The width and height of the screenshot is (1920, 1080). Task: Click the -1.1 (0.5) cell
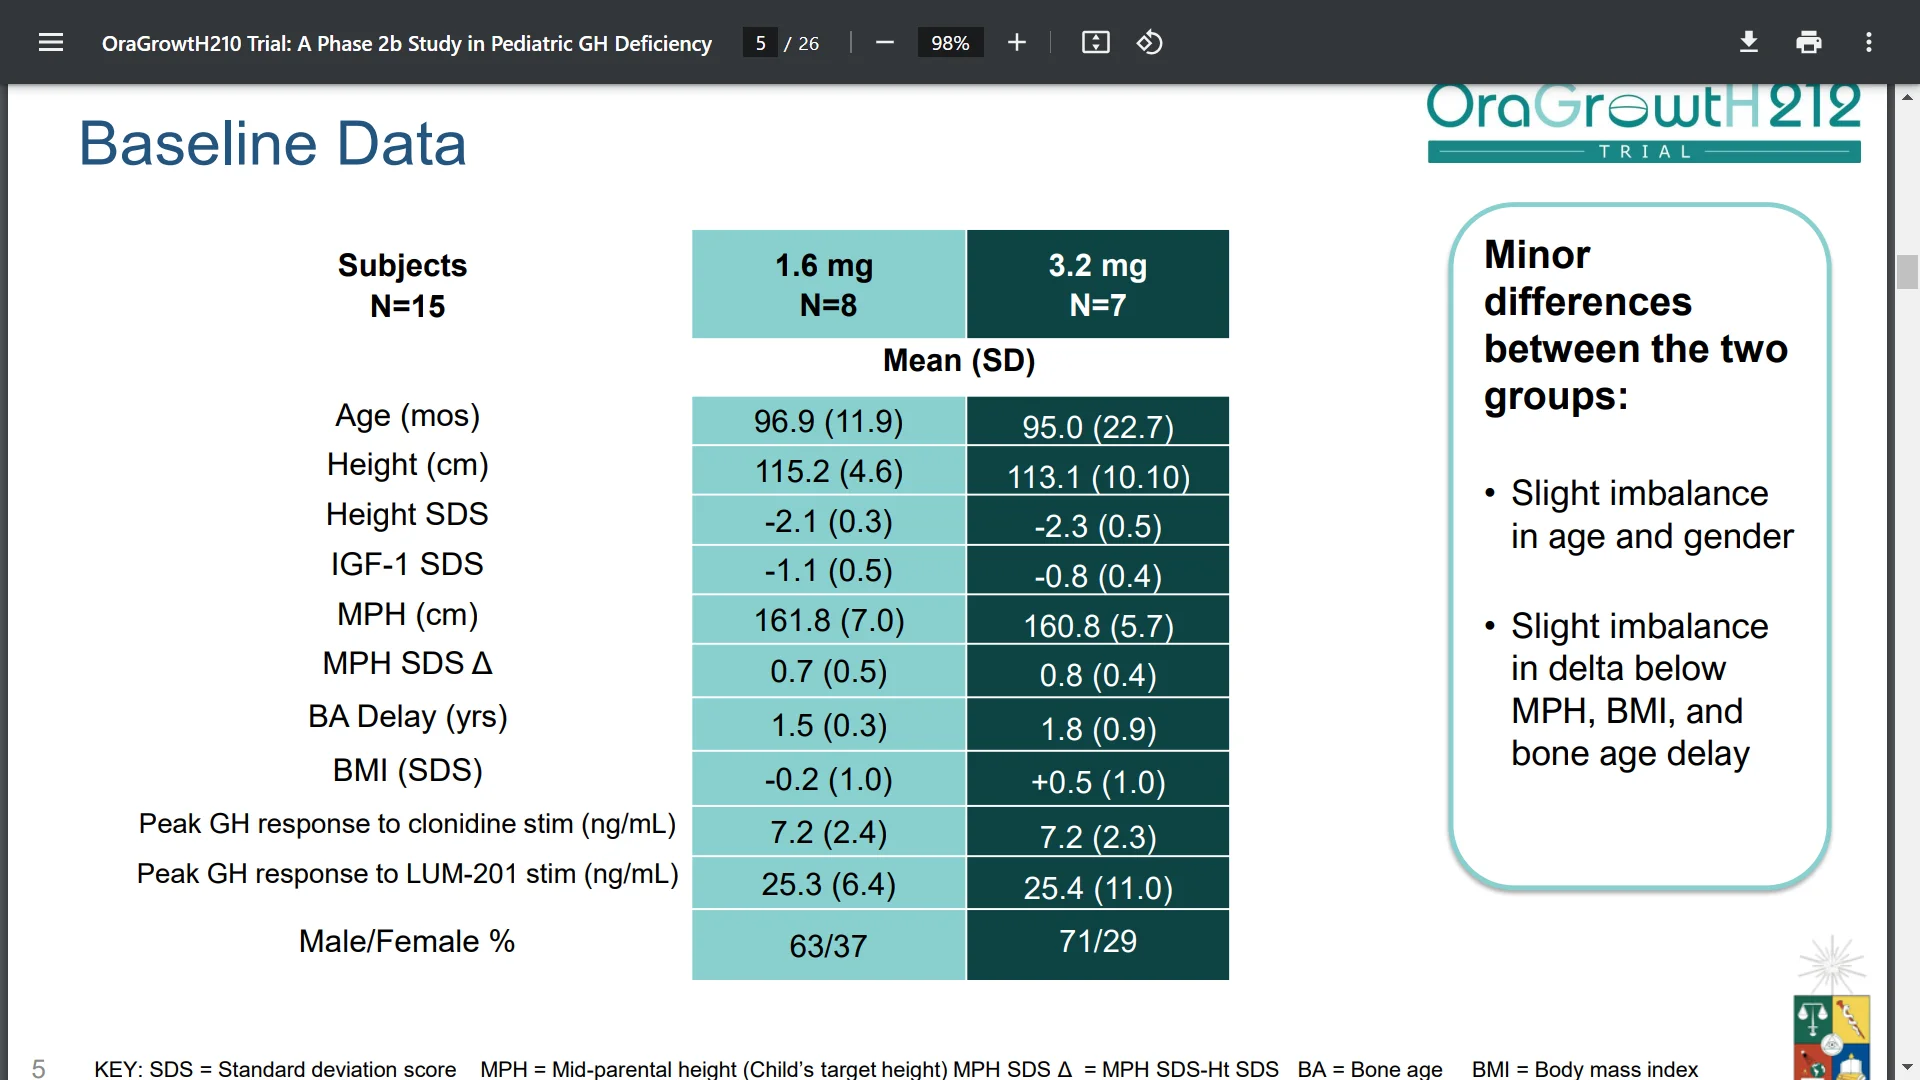828,570
